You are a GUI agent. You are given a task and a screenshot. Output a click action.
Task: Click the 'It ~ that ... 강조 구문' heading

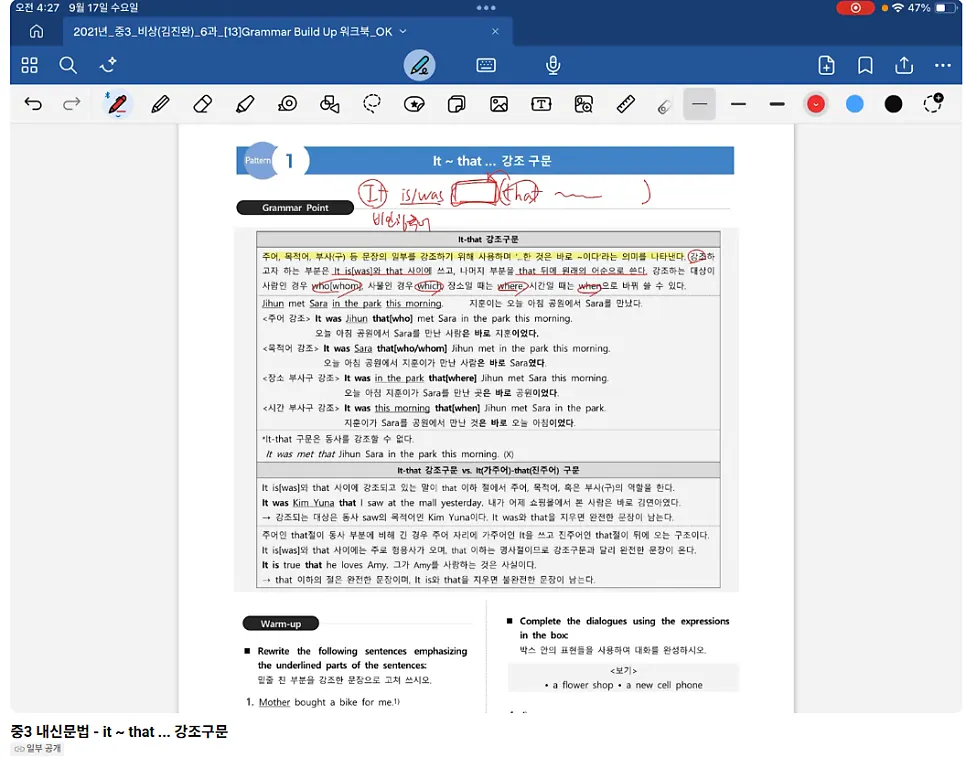click(x=492, y=161)
